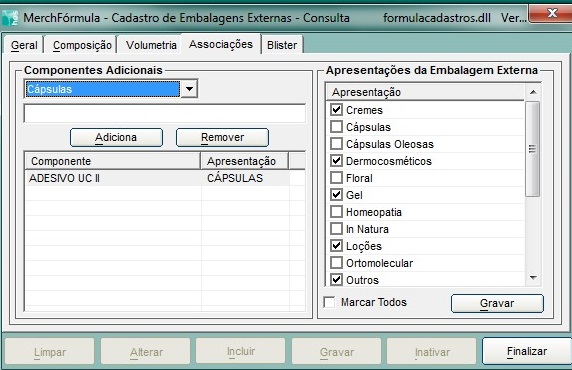The image size is (572, 370).
Task: Switch to the Composição tab
Action: [x=82, y=45]
